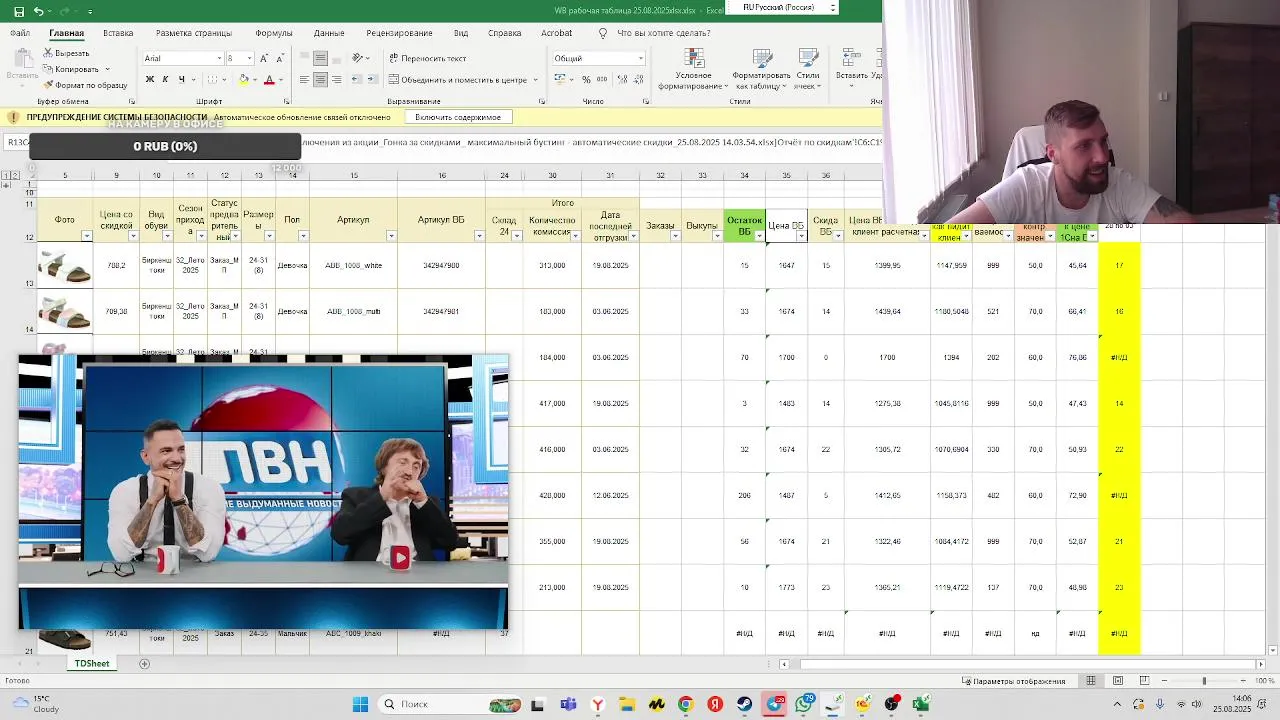
Task: Center text horizontally in the ribbon
Action: [320, 79]
